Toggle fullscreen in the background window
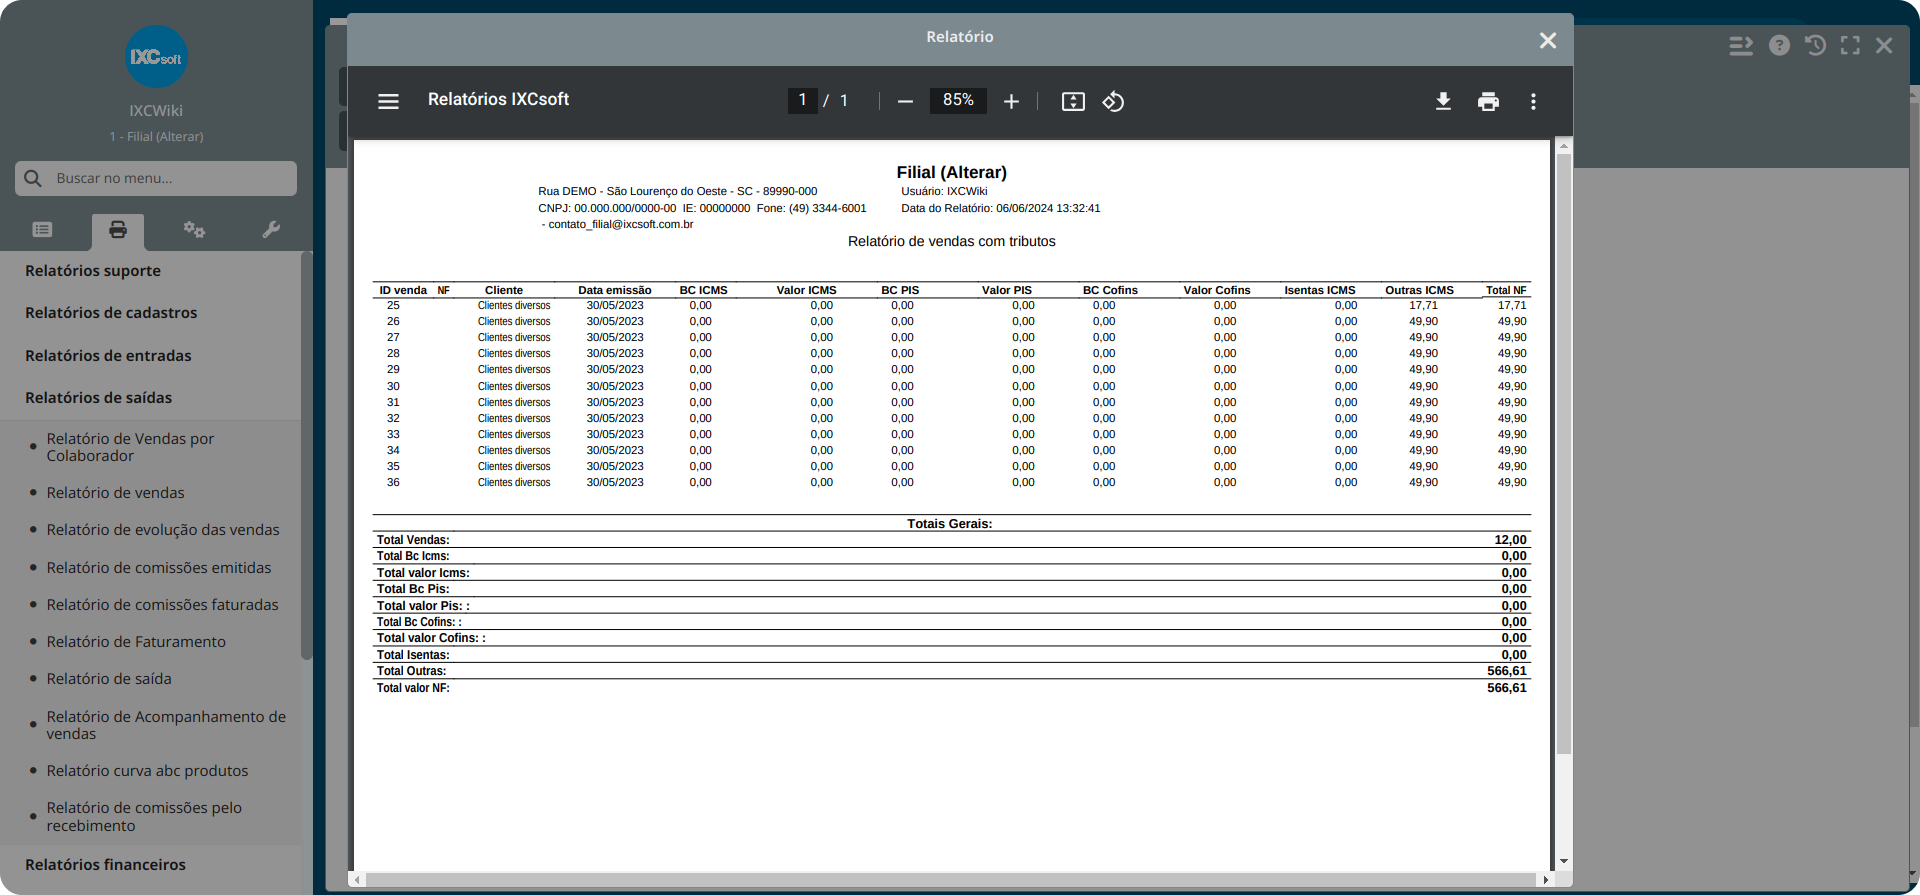Image resolution: width=1920 pixels, height=895 pixels. pyautogui.click(x=1850, y=45)
